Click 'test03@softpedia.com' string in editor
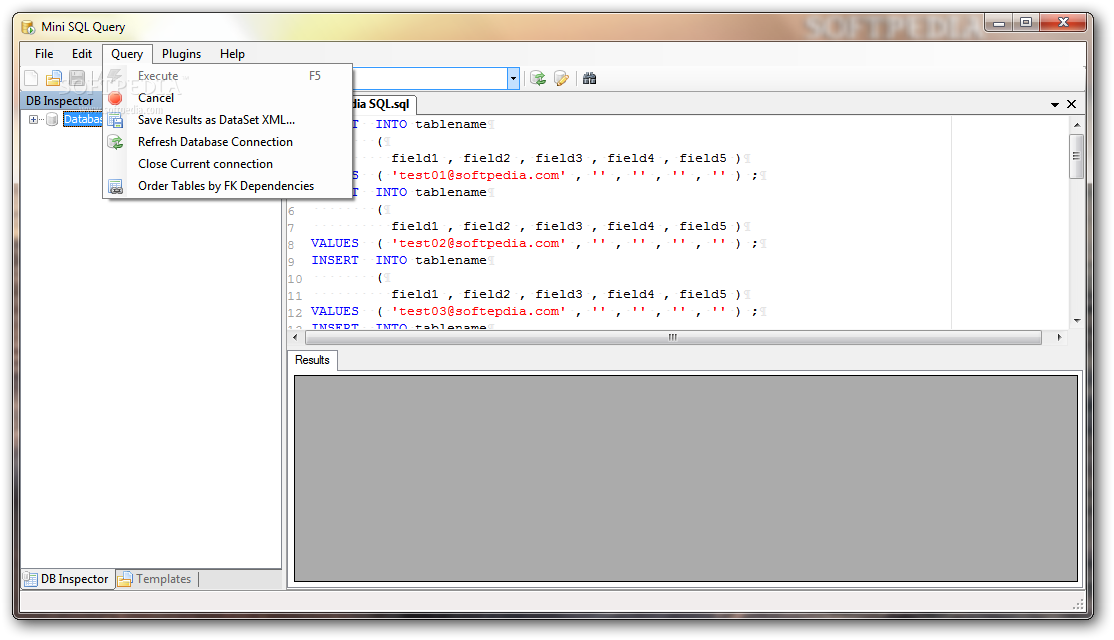This screenshot has width=1114, height=640. click(479, 312)
